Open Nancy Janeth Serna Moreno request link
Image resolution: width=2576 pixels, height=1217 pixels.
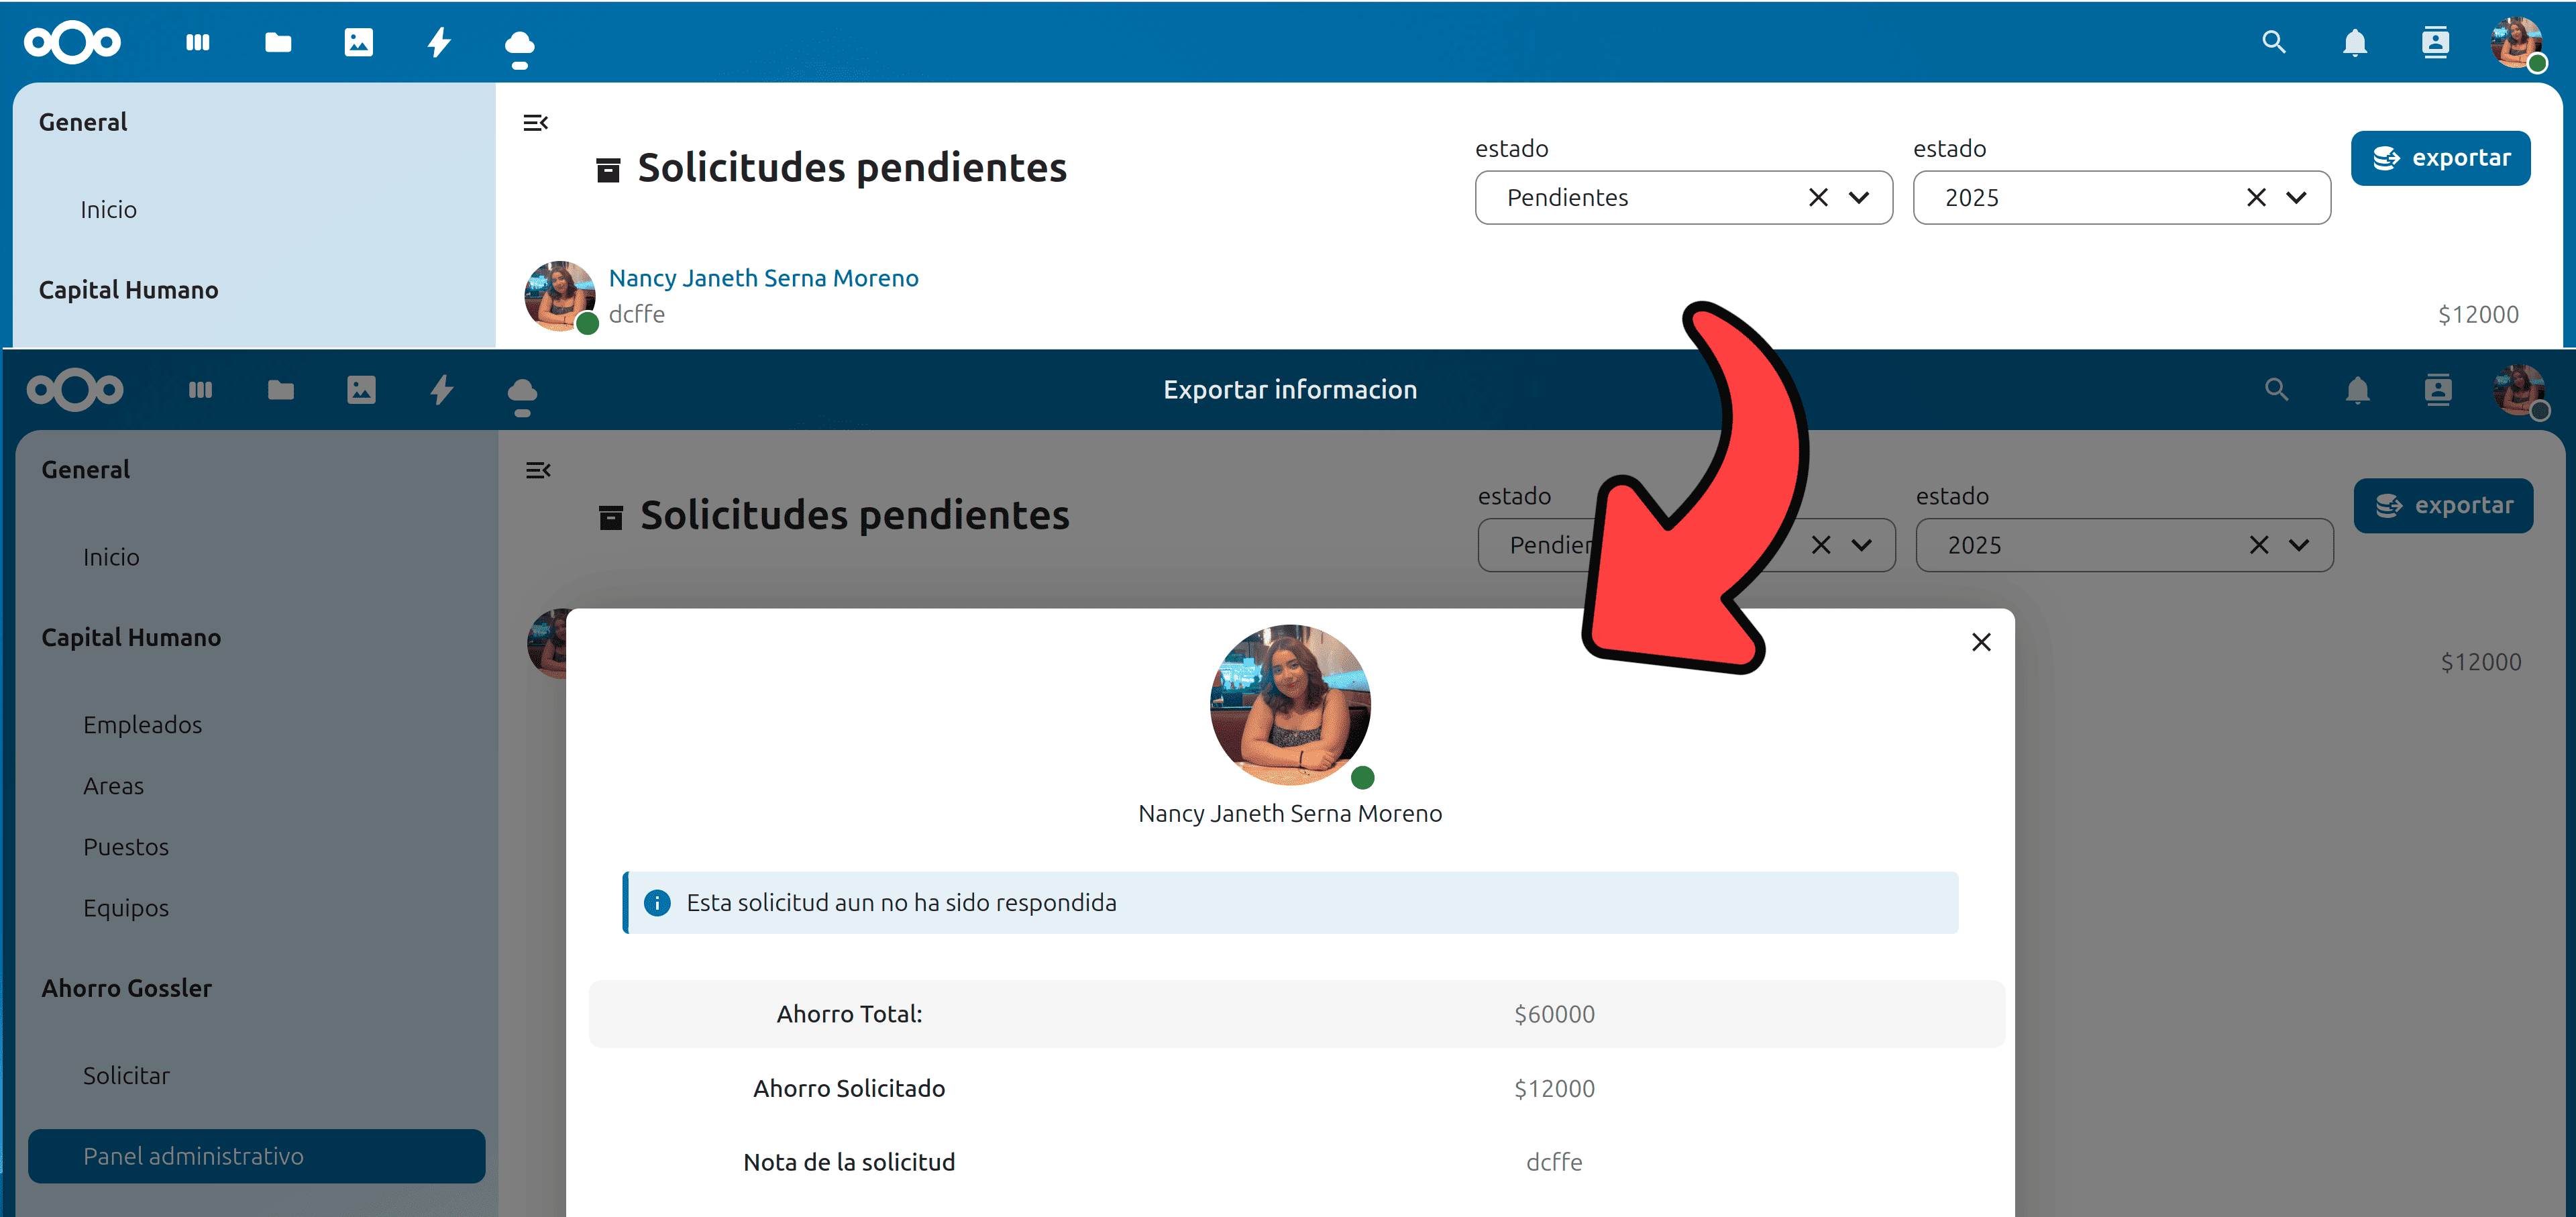point(763,278)
